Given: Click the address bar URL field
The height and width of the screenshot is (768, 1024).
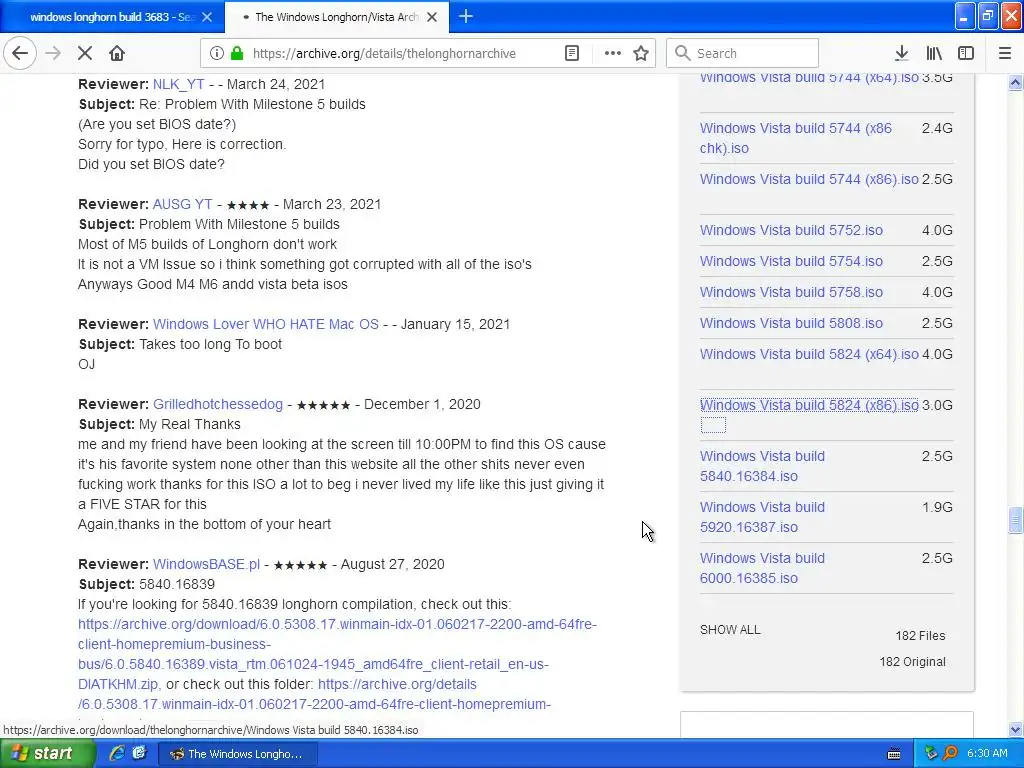Looking at the screenshot, I should 384,54.
